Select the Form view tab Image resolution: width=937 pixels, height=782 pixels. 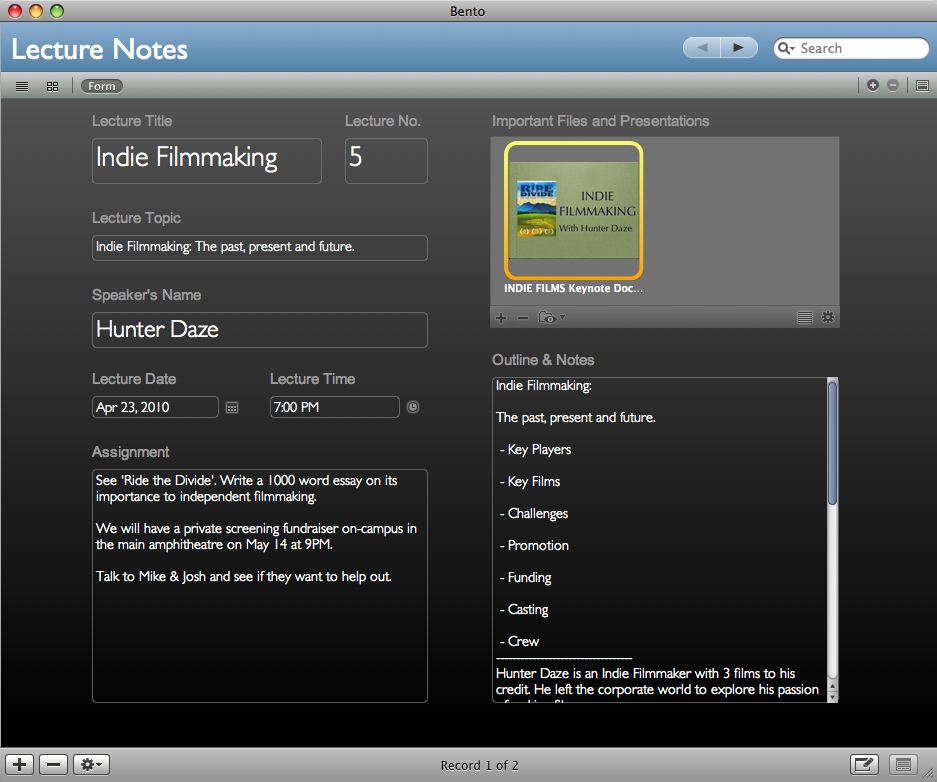point(101,87)
